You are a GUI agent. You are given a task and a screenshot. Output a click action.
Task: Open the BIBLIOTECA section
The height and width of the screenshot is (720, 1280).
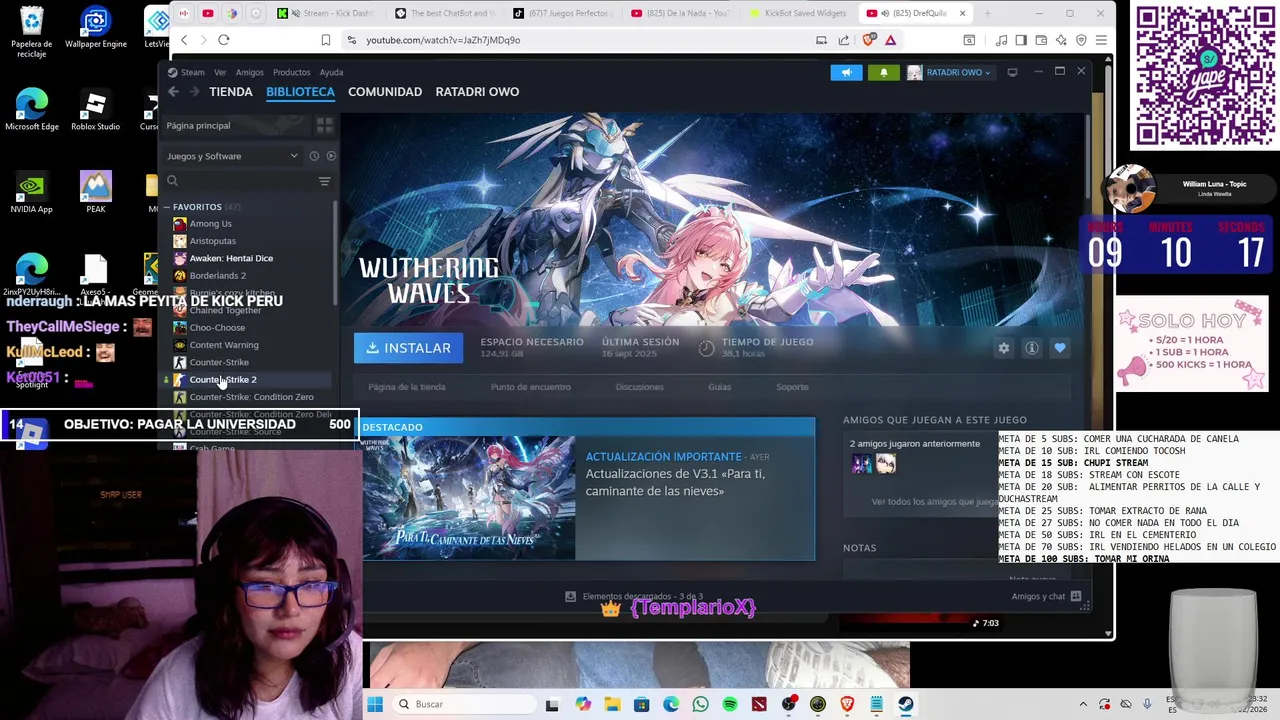tap(300, 91)
